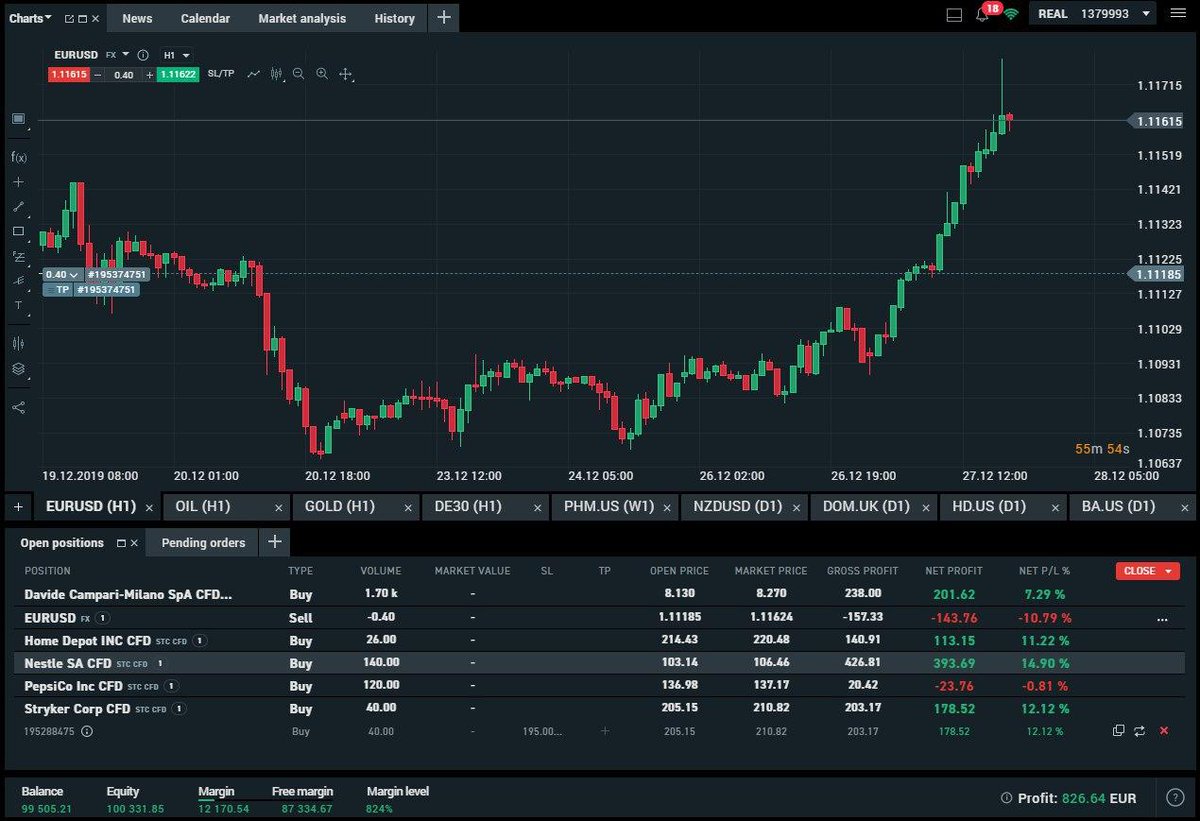Zoom out the chart with magnifier minus
This screenshot has width=1200, height=821.
[298, 74]
